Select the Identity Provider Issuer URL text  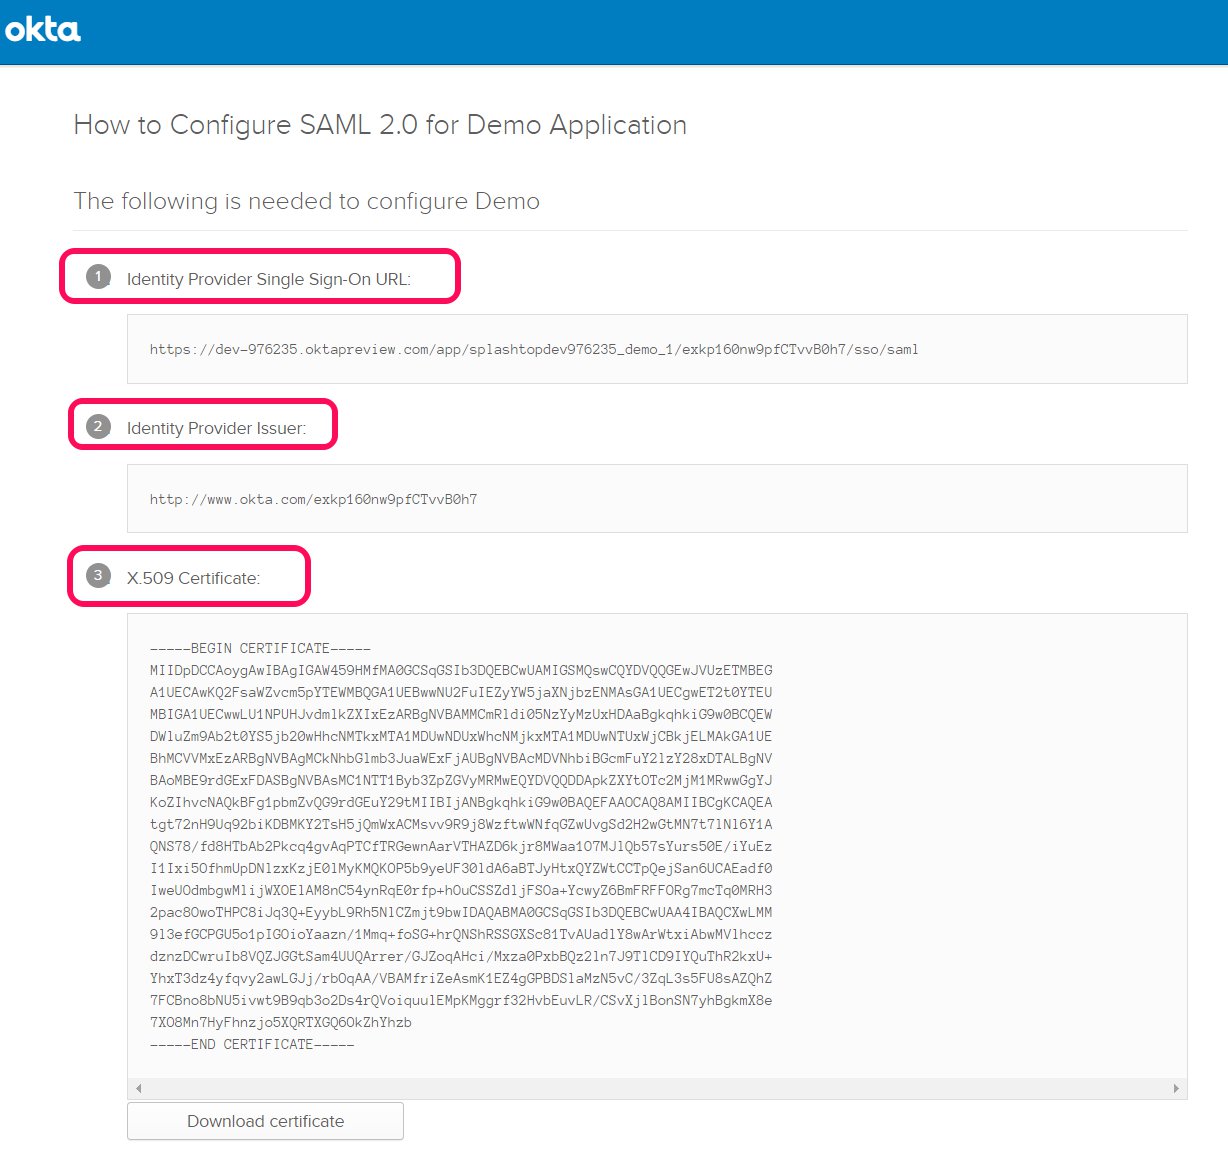point(313,499)
